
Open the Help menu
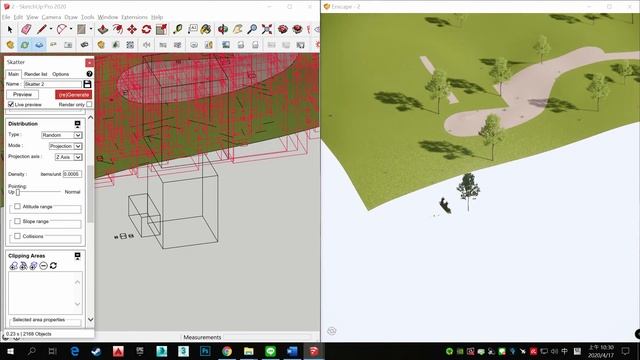157,17
